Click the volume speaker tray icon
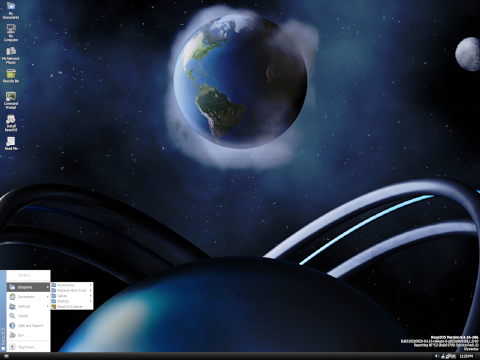Viewport: 480px width, 360px height. [437, 356]
